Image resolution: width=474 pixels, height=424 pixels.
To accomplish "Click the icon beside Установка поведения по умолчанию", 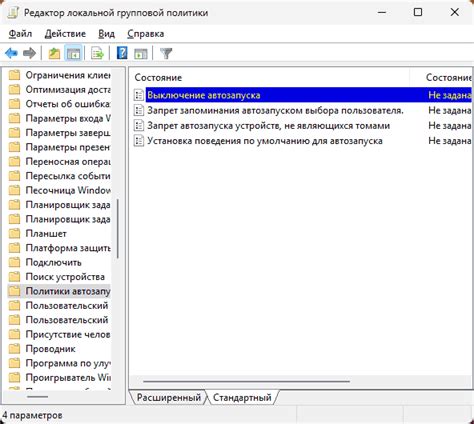I will click(139, 141).
